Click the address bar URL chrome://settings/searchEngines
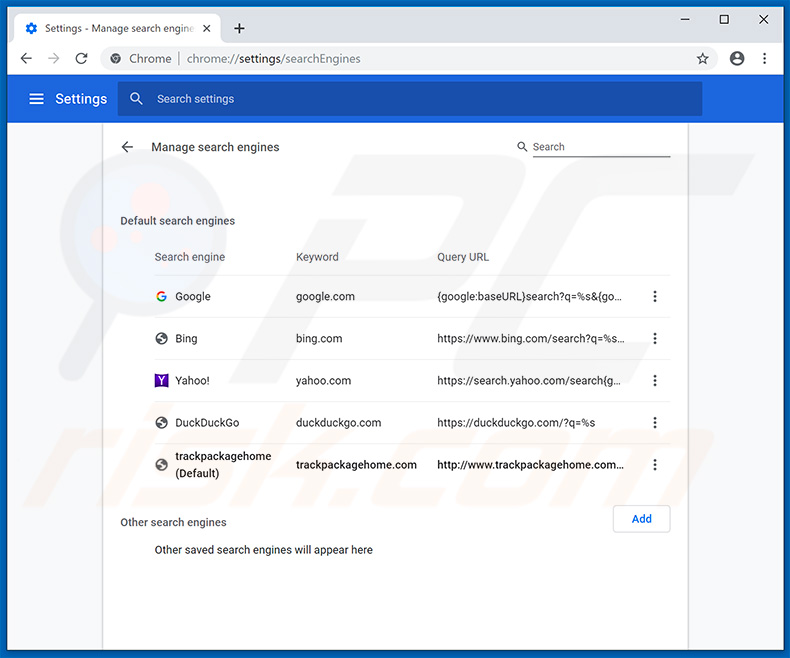Screen dimensions: 790x658 point(274,59)
